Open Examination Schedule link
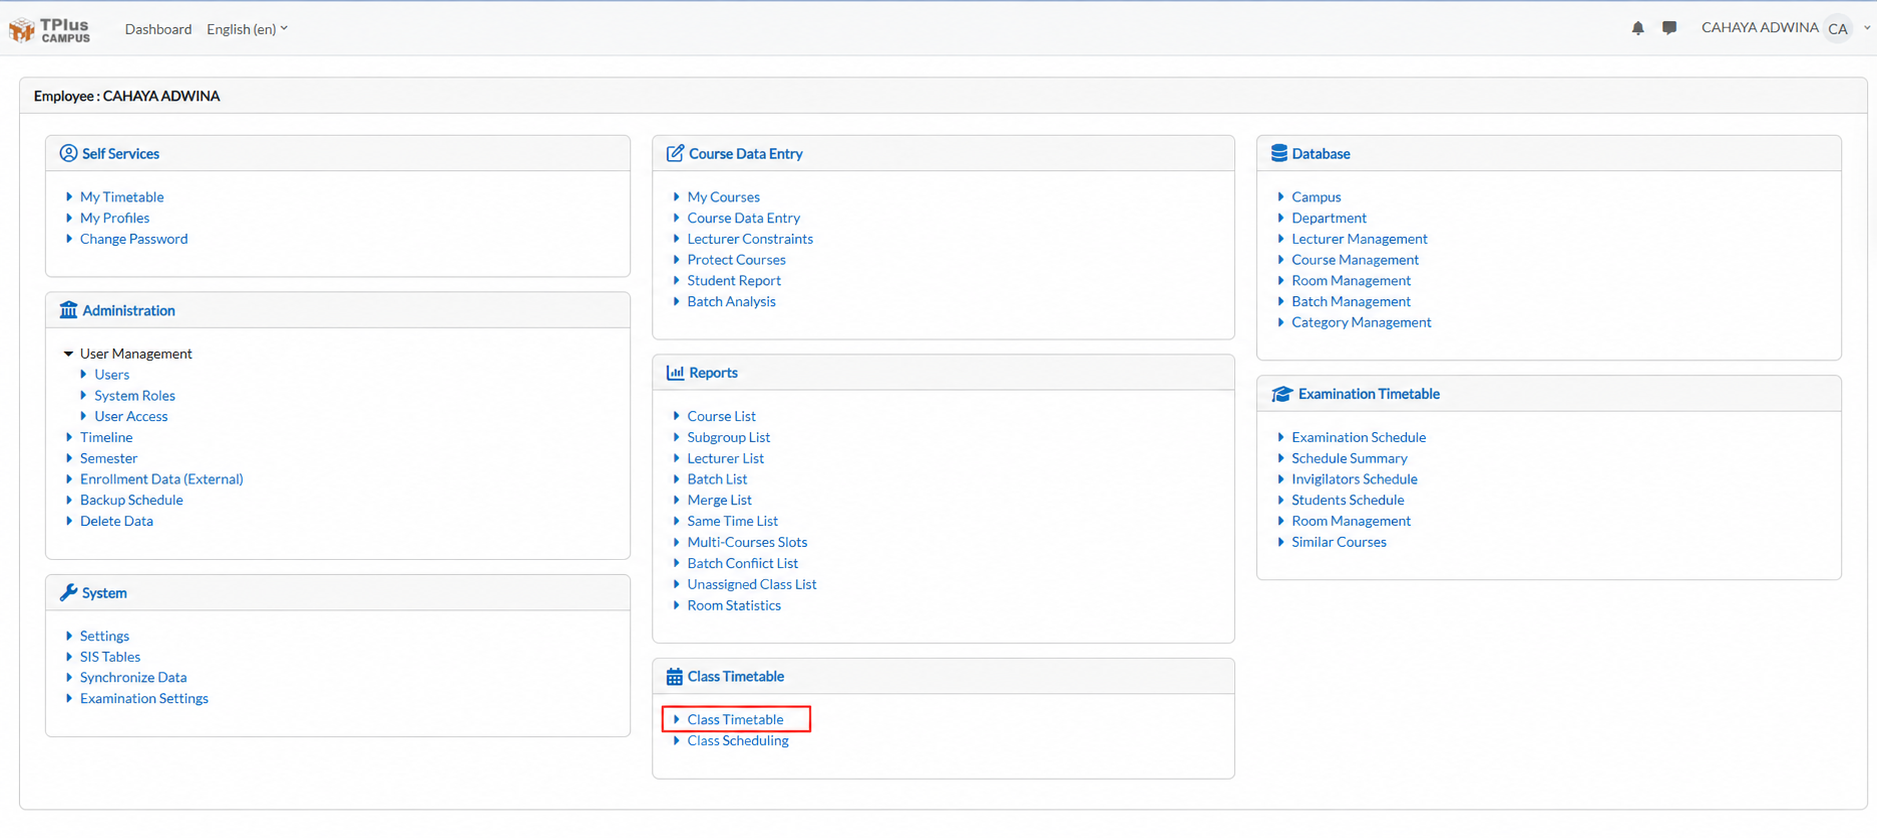 click(1358, 437)
